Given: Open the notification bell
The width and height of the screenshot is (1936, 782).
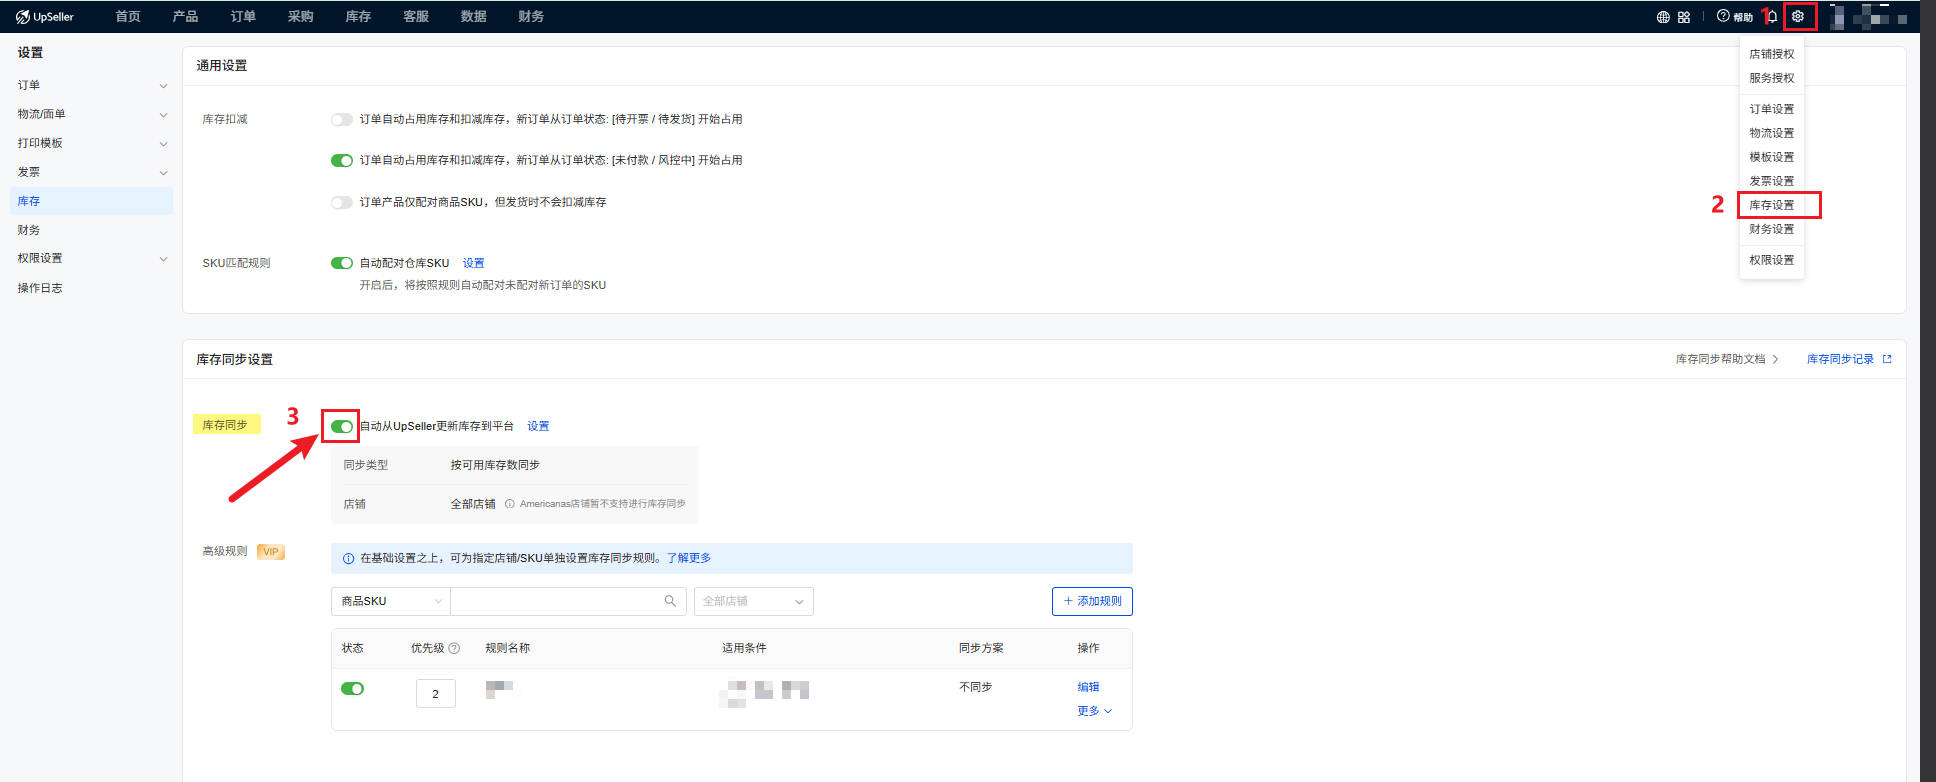Looking at the screenshot, I should pos(1772,17).
